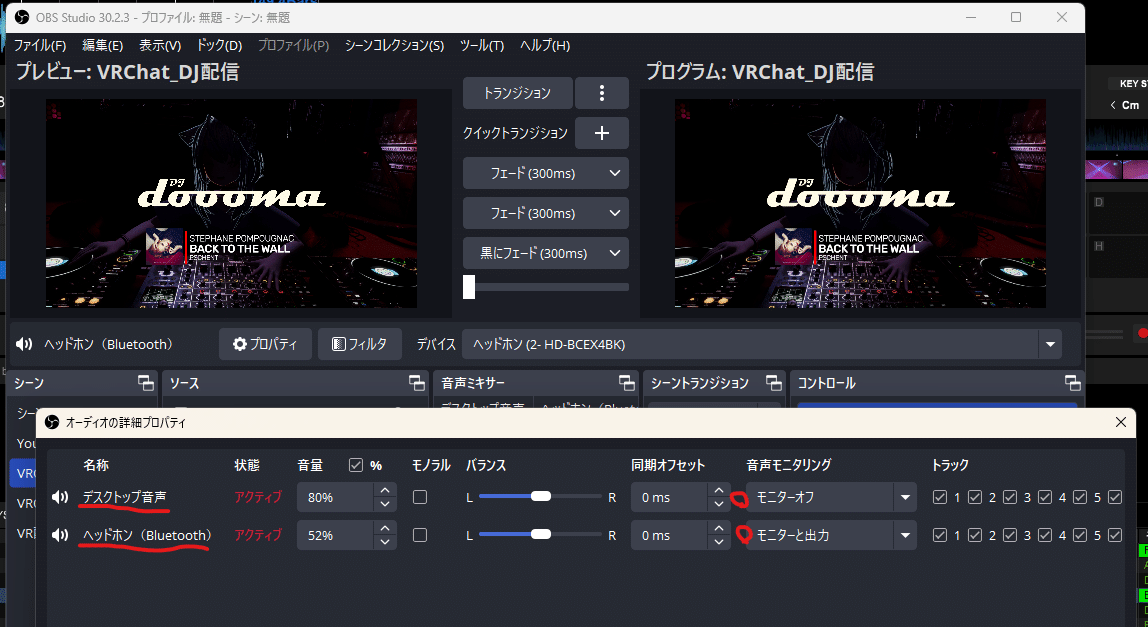Screen dimensions: 1148x627
Task: Open the second フェード (300ms) dropdown
Action: (x=545, y=213)
